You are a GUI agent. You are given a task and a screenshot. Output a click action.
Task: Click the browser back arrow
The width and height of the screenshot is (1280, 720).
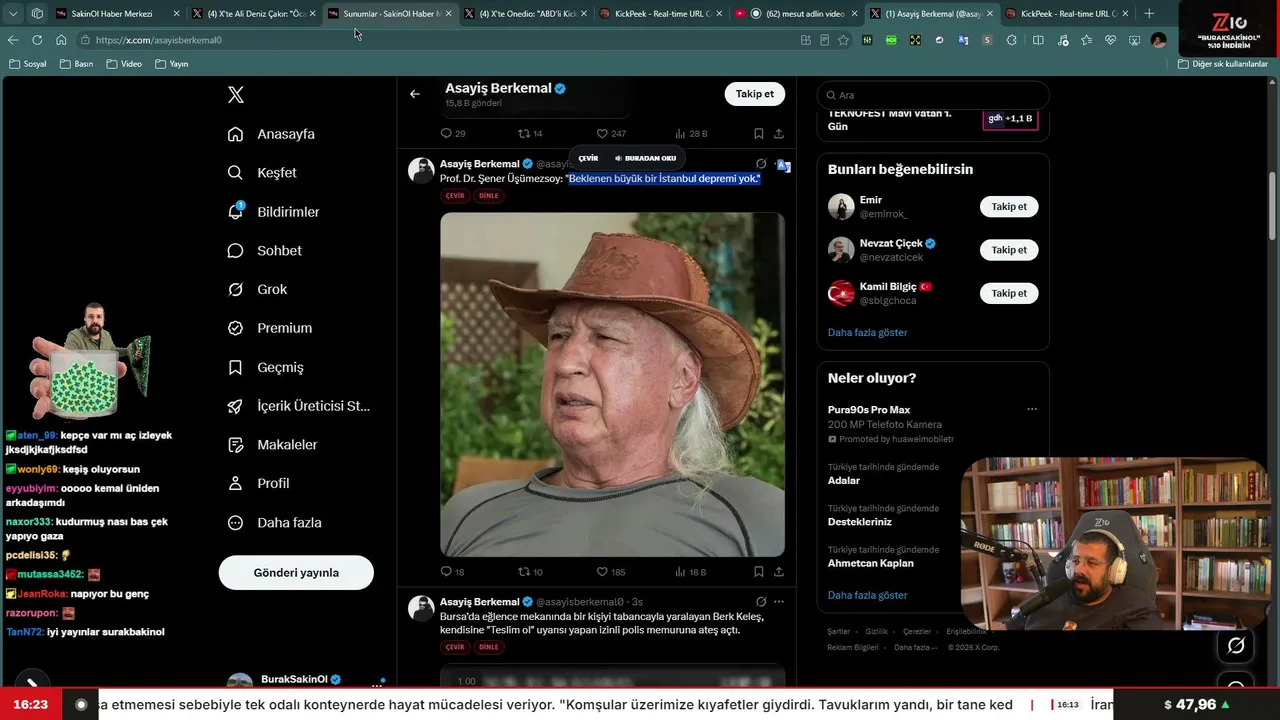coord(13,40)
